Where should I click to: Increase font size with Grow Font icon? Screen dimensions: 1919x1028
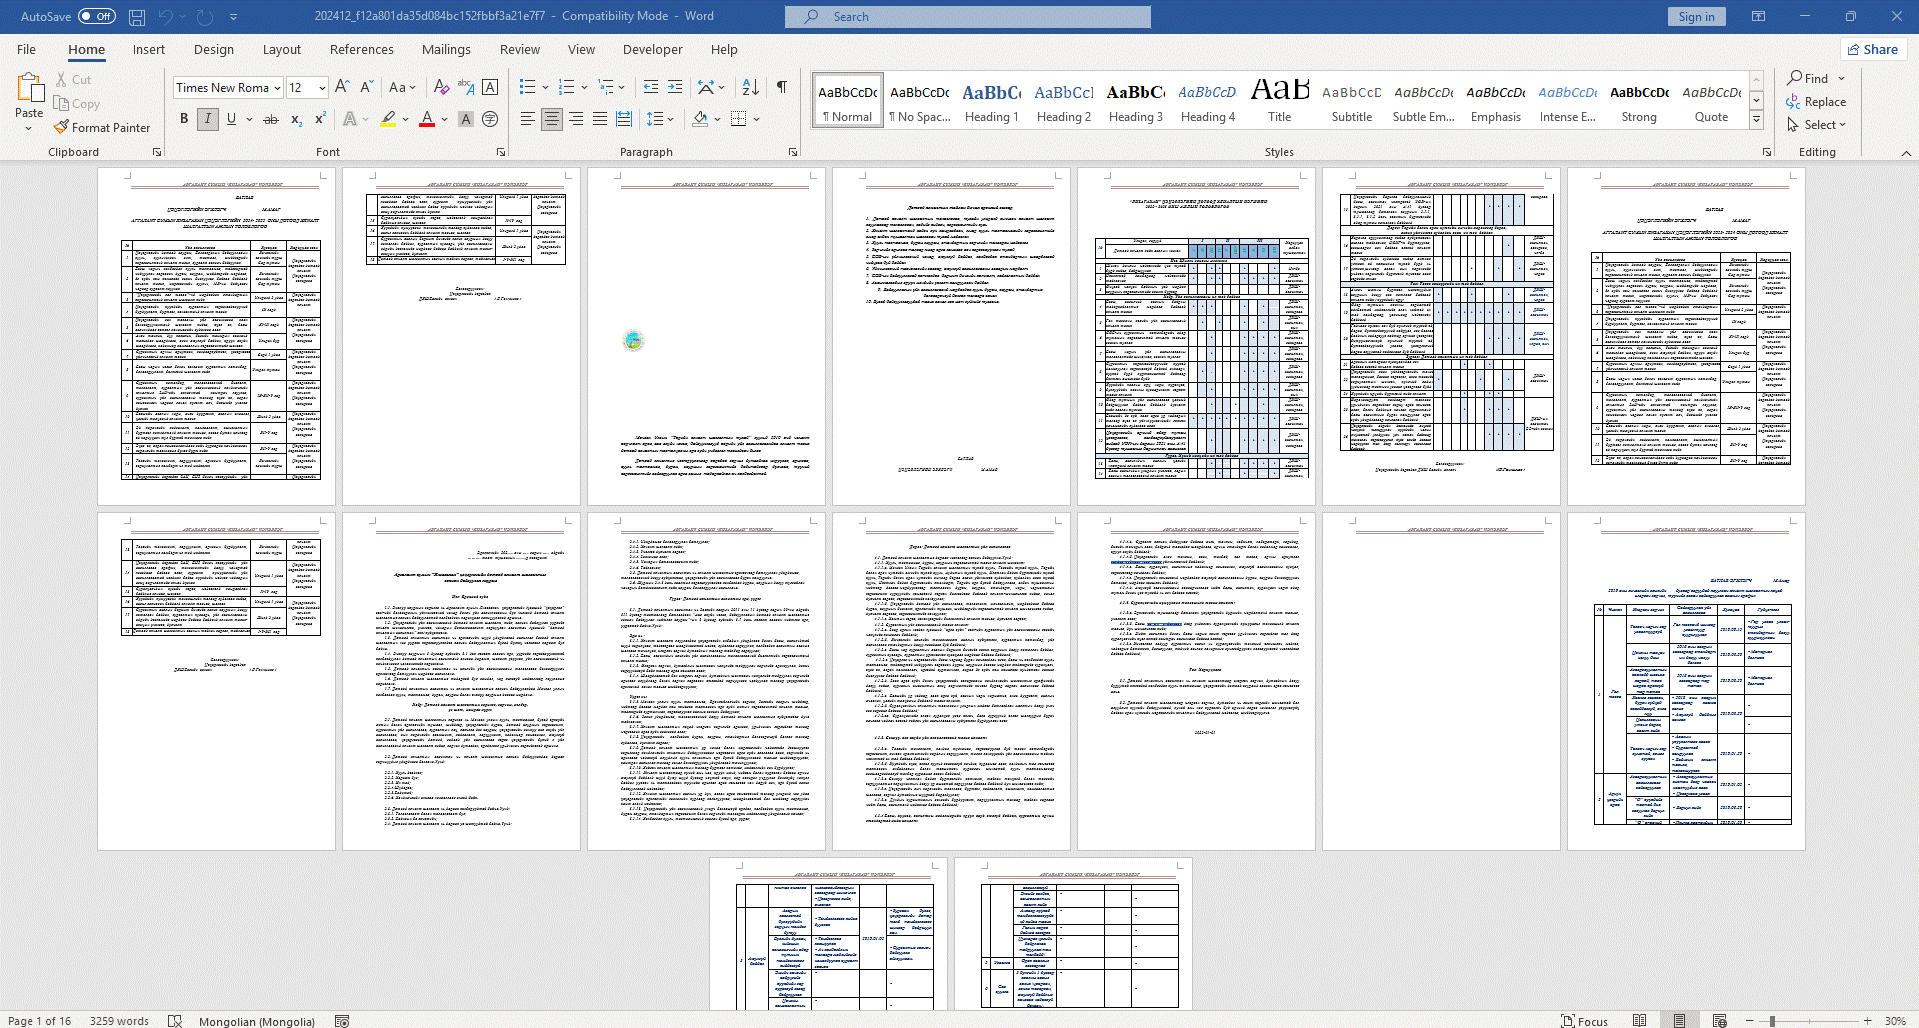pos(342,87)
